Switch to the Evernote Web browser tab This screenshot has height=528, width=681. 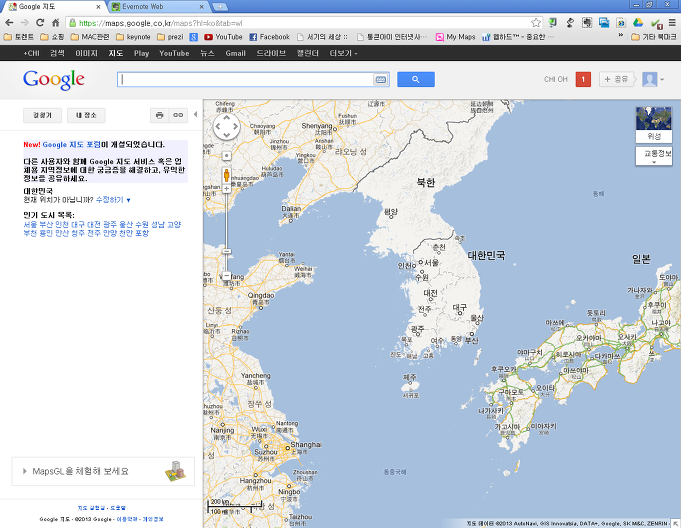pyautogui.click(x=157, y=7)
